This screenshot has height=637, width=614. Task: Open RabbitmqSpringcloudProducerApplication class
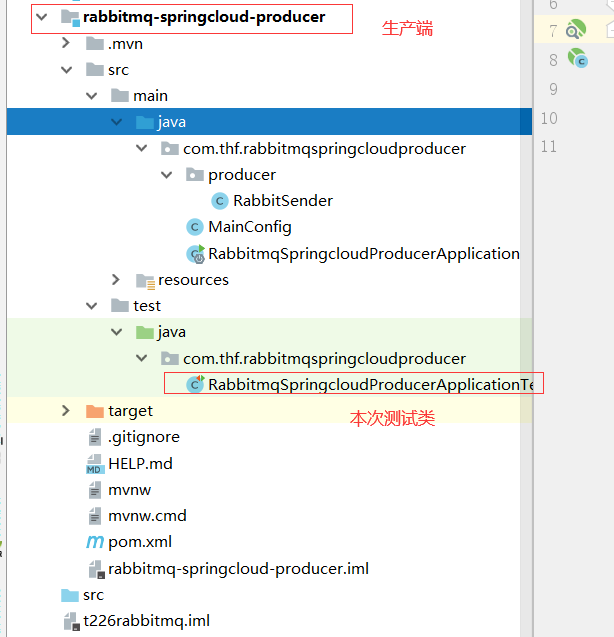(364, 254)
